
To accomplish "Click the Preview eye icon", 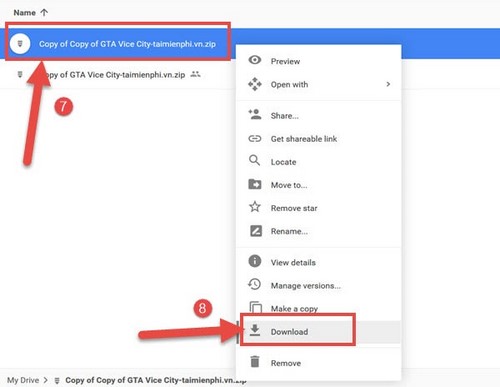I will click(255, 60).
